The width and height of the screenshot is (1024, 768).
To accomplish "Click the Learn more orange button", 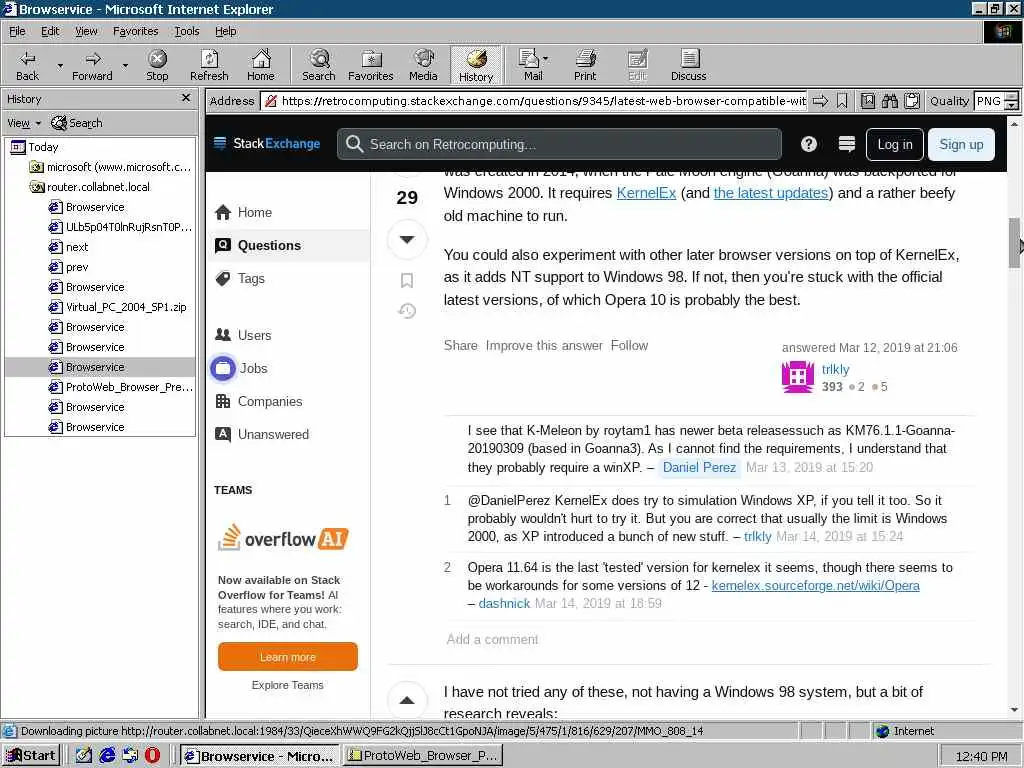I will [287, 657].
